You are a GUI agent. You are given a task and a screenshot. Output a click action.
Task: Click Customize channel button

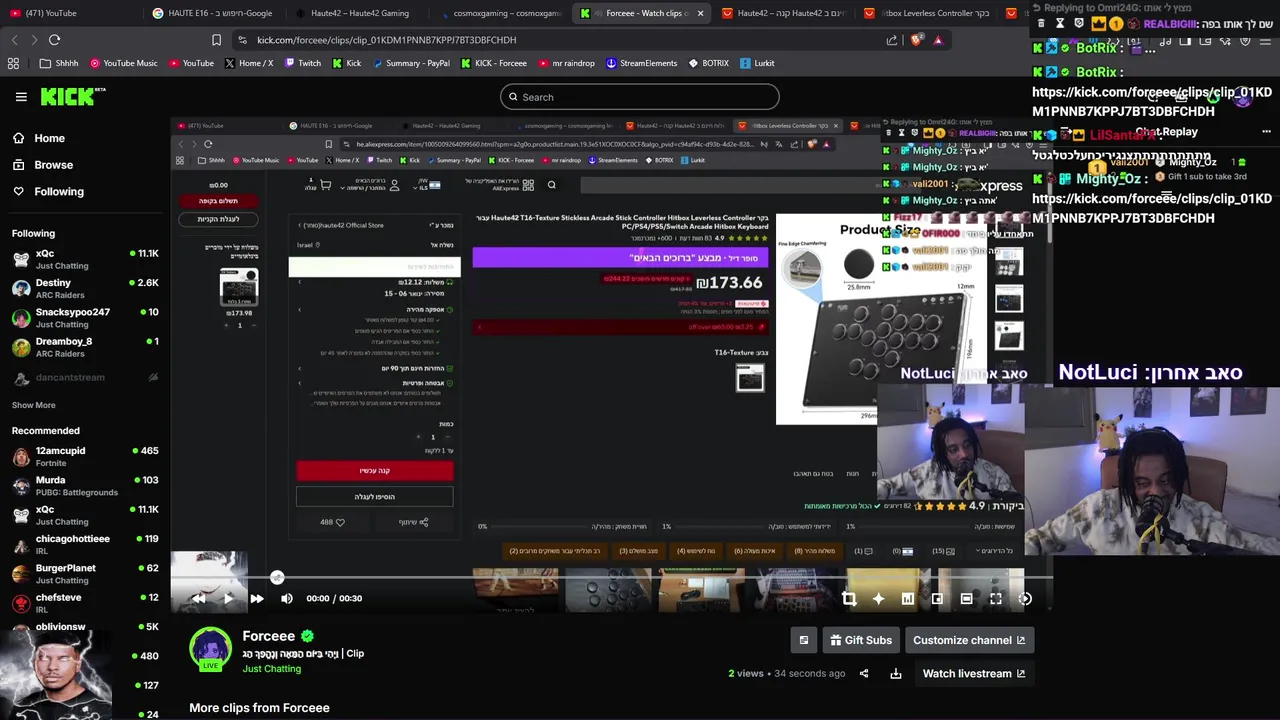969,640
